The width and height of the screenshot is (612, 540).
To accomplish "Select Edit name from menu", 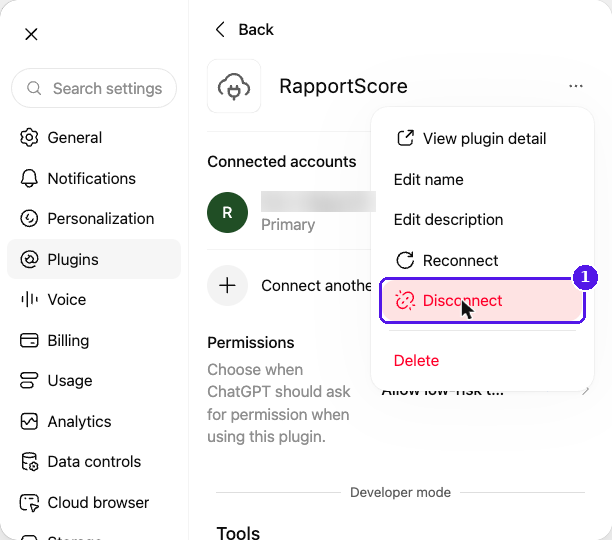I will click(482, 179).
